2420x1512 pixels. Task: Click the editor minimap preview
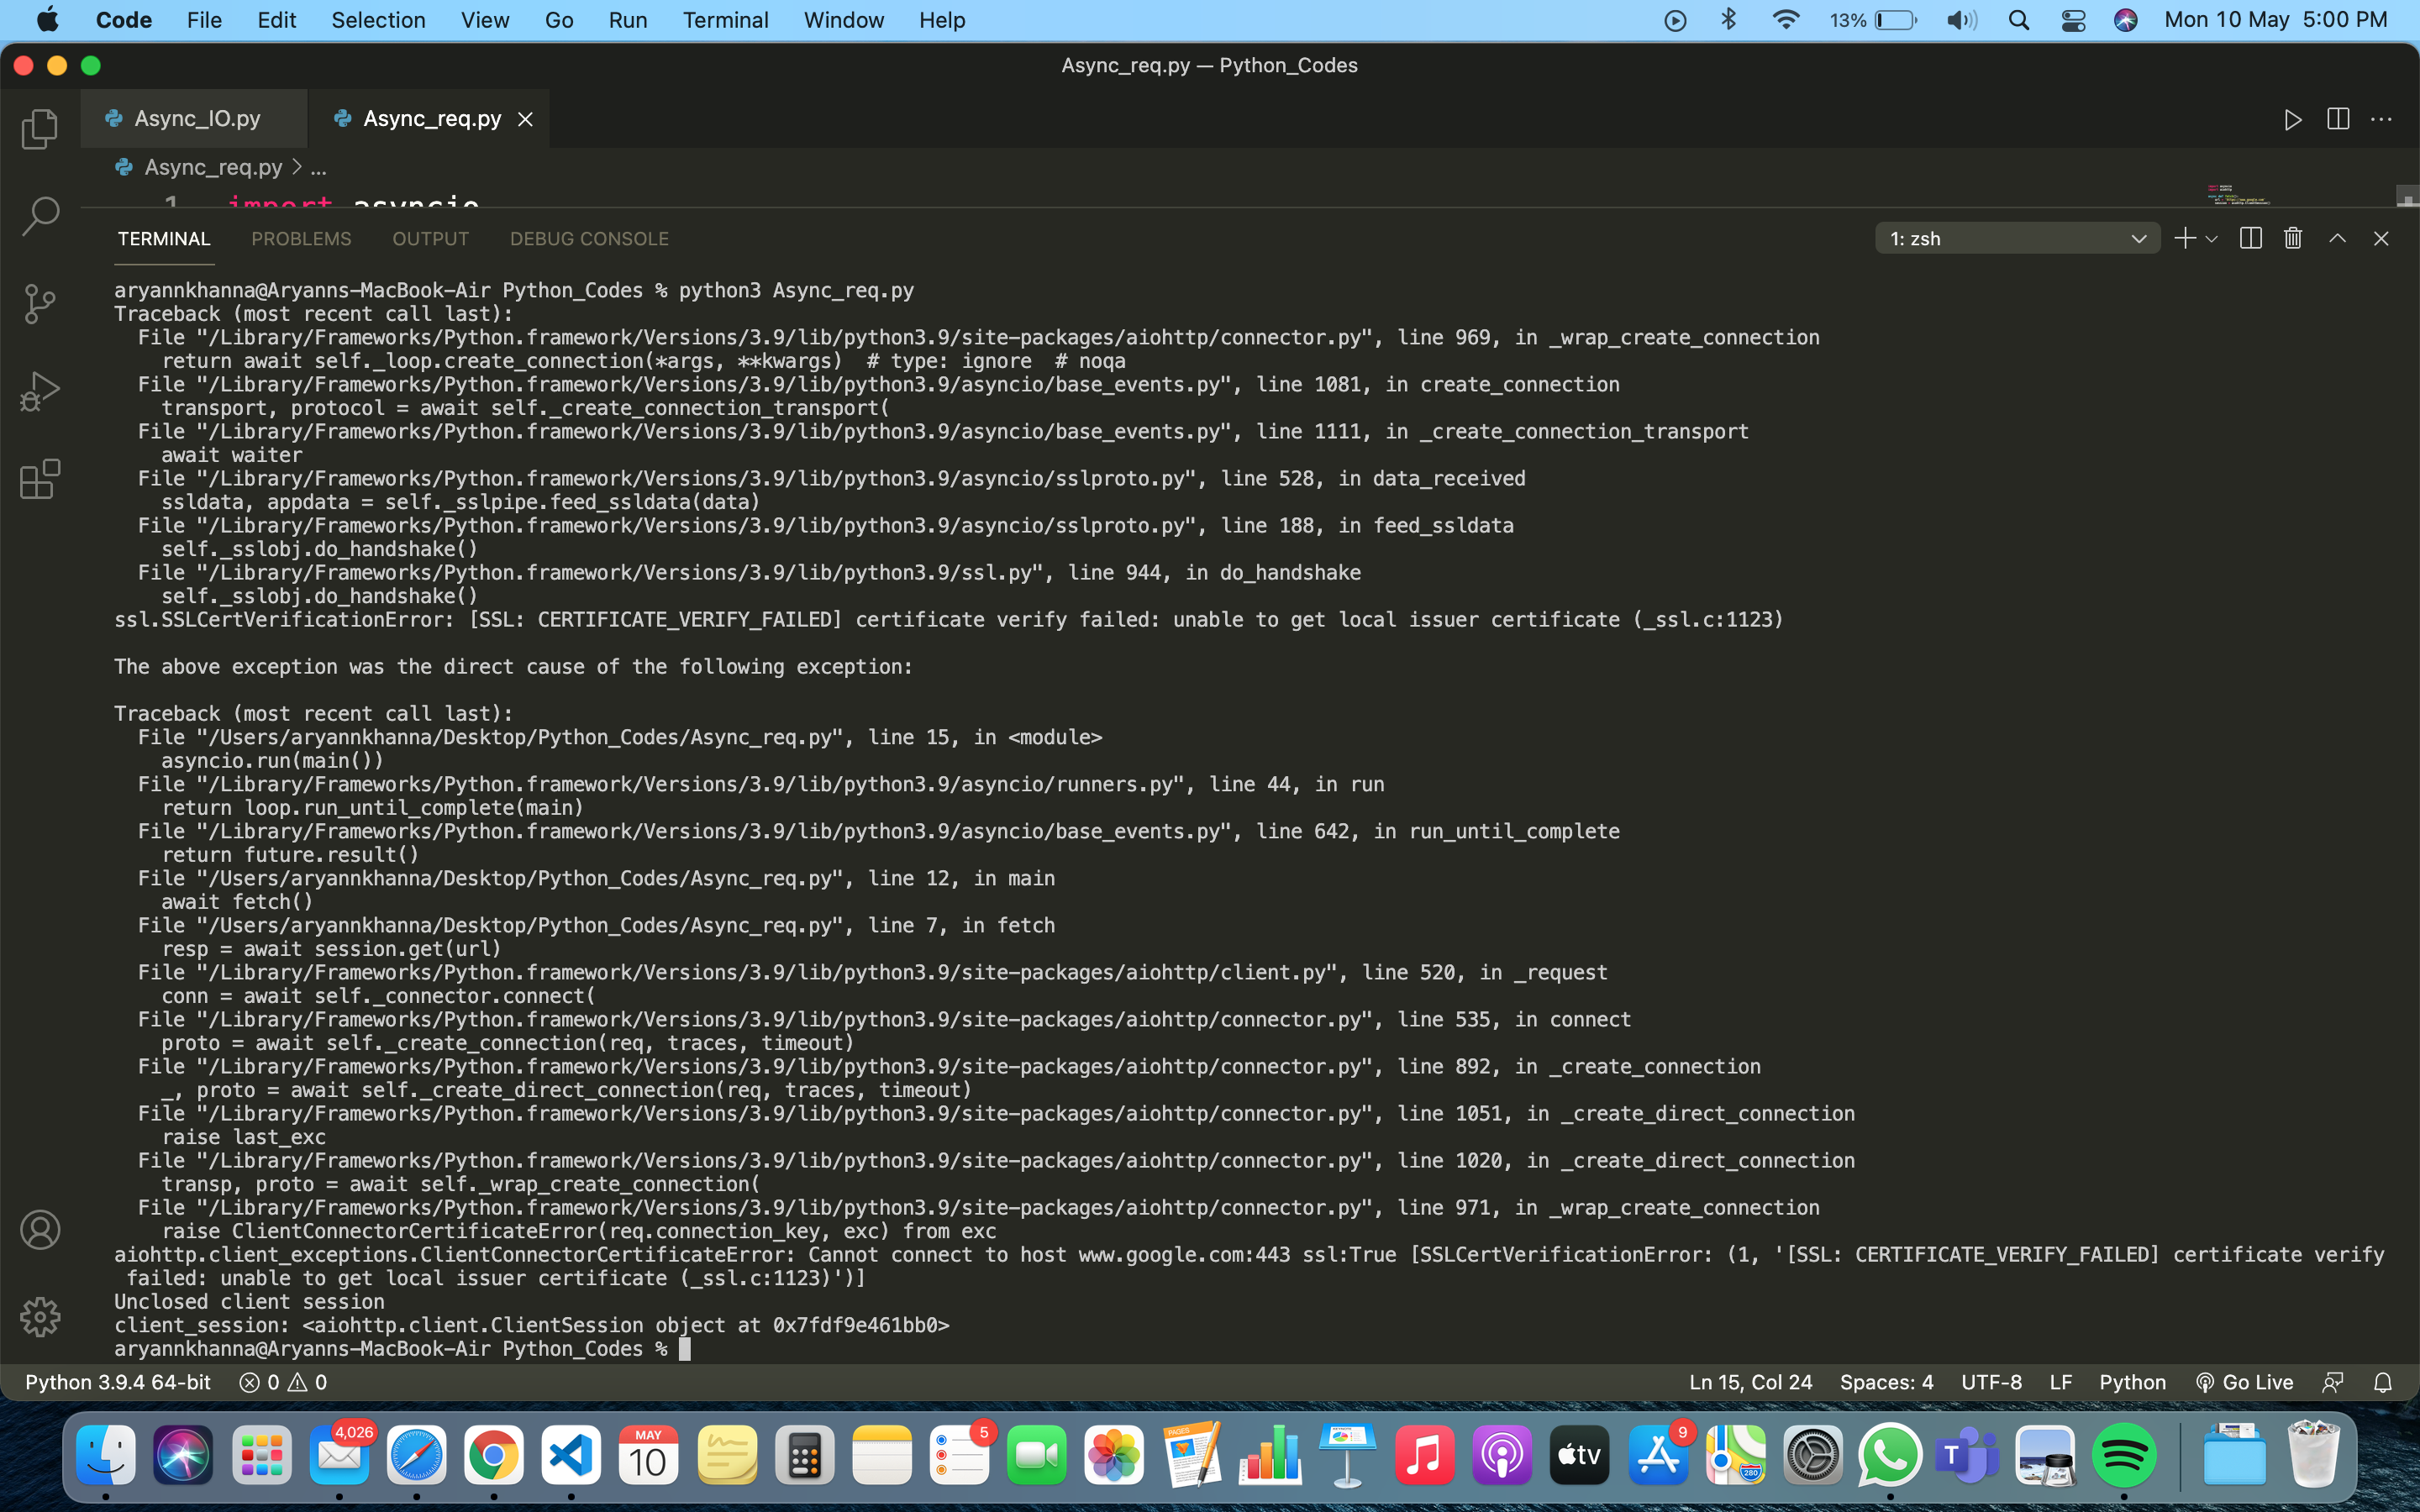(x=2240, y=194)
